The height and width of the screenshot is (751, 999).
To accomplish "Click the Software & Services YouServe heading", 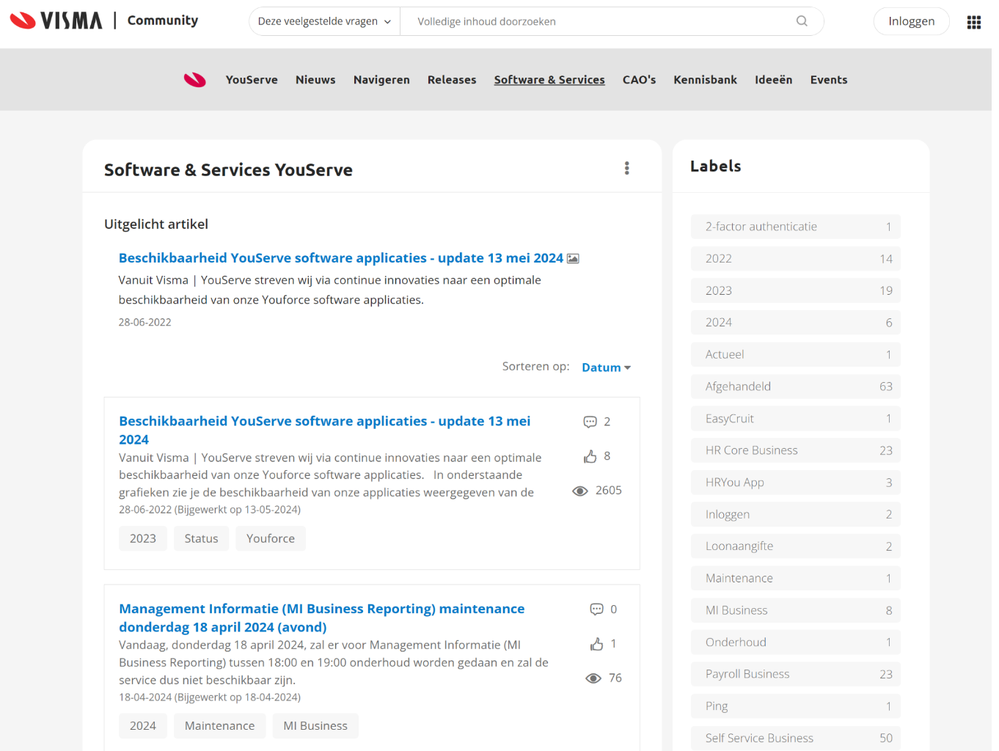I will point(228,170).
